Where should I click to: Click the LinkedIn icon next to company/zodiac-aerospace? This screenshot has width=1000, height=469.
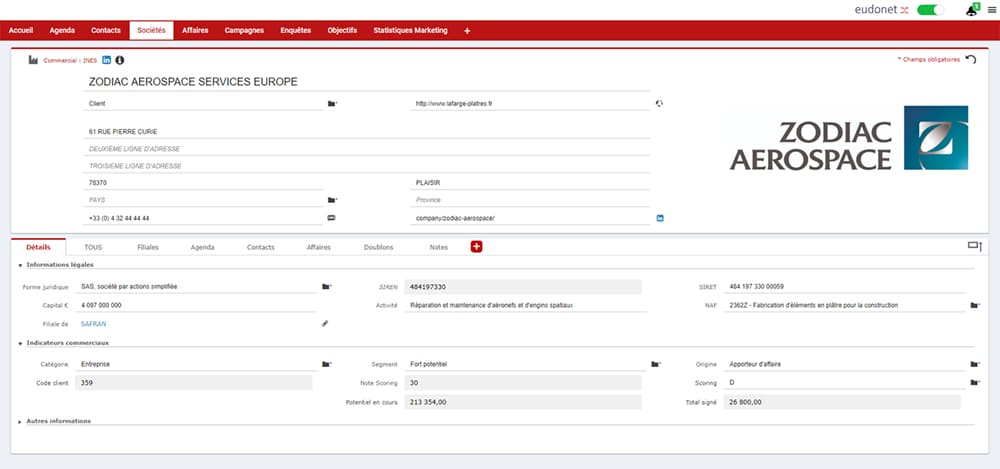click(x=660, y=218)
